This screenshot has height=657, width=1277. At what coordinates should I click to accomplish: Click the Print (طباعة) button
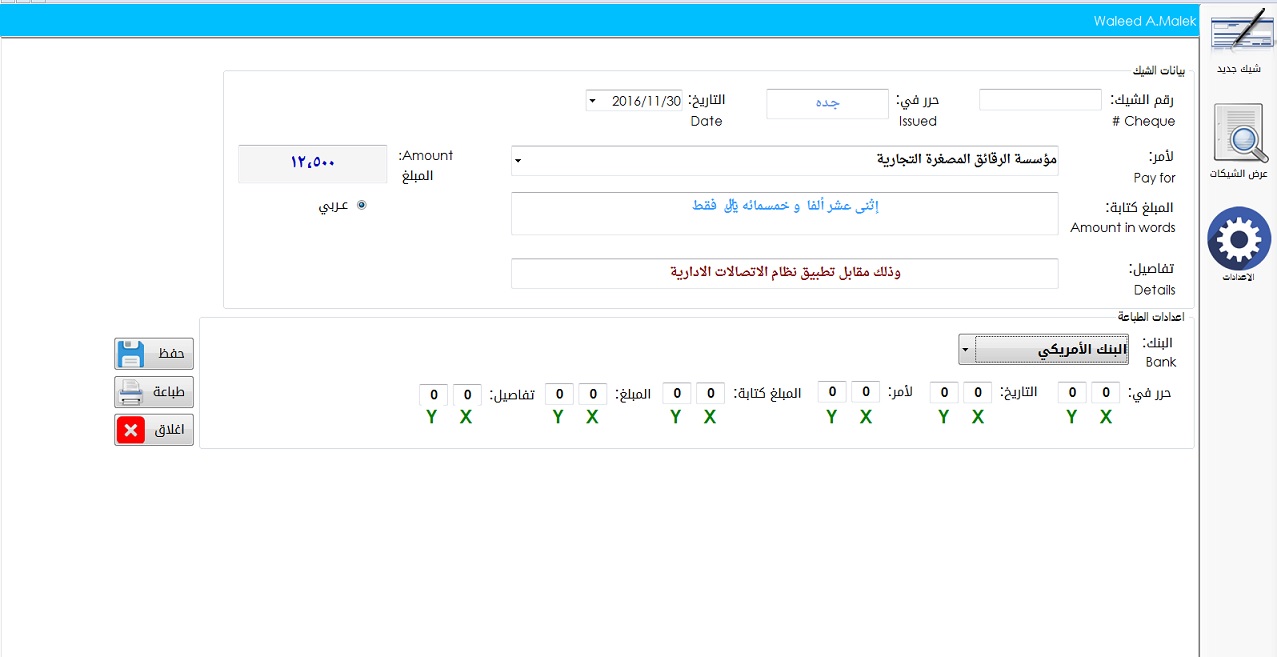[154, 392]
